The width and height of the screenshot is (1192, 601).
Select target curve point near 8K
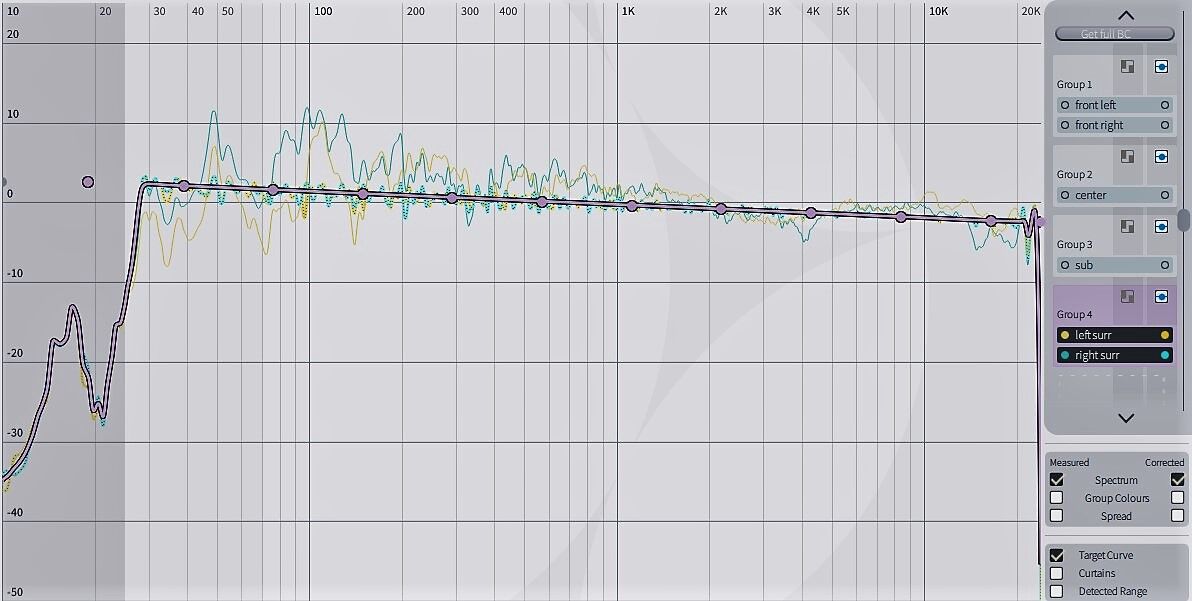click(902, 217)
